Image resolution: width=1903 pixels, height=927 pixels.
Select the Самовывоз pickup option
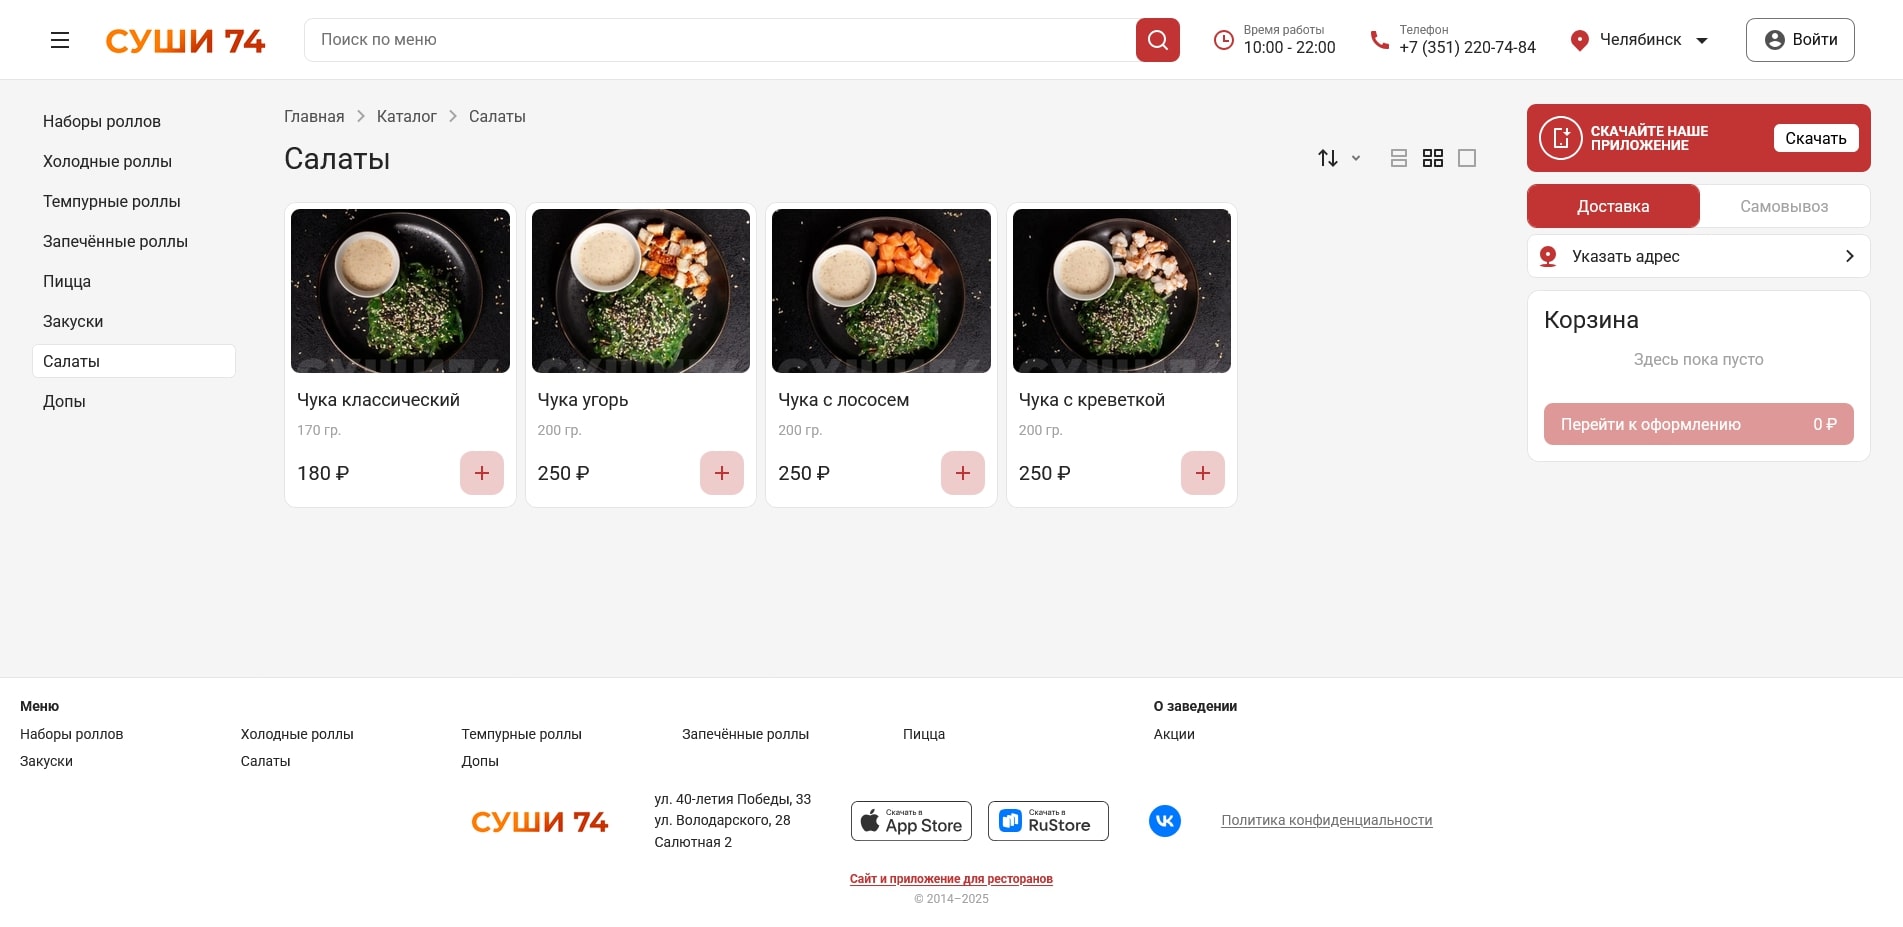(1783, 206)
